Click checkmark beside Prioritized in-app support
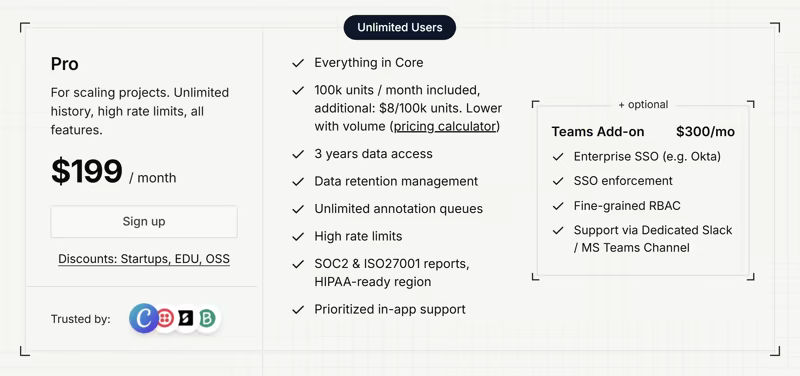The width and height of the screenshot is (800, 376). pyautogui.click(x=298, y=310)
